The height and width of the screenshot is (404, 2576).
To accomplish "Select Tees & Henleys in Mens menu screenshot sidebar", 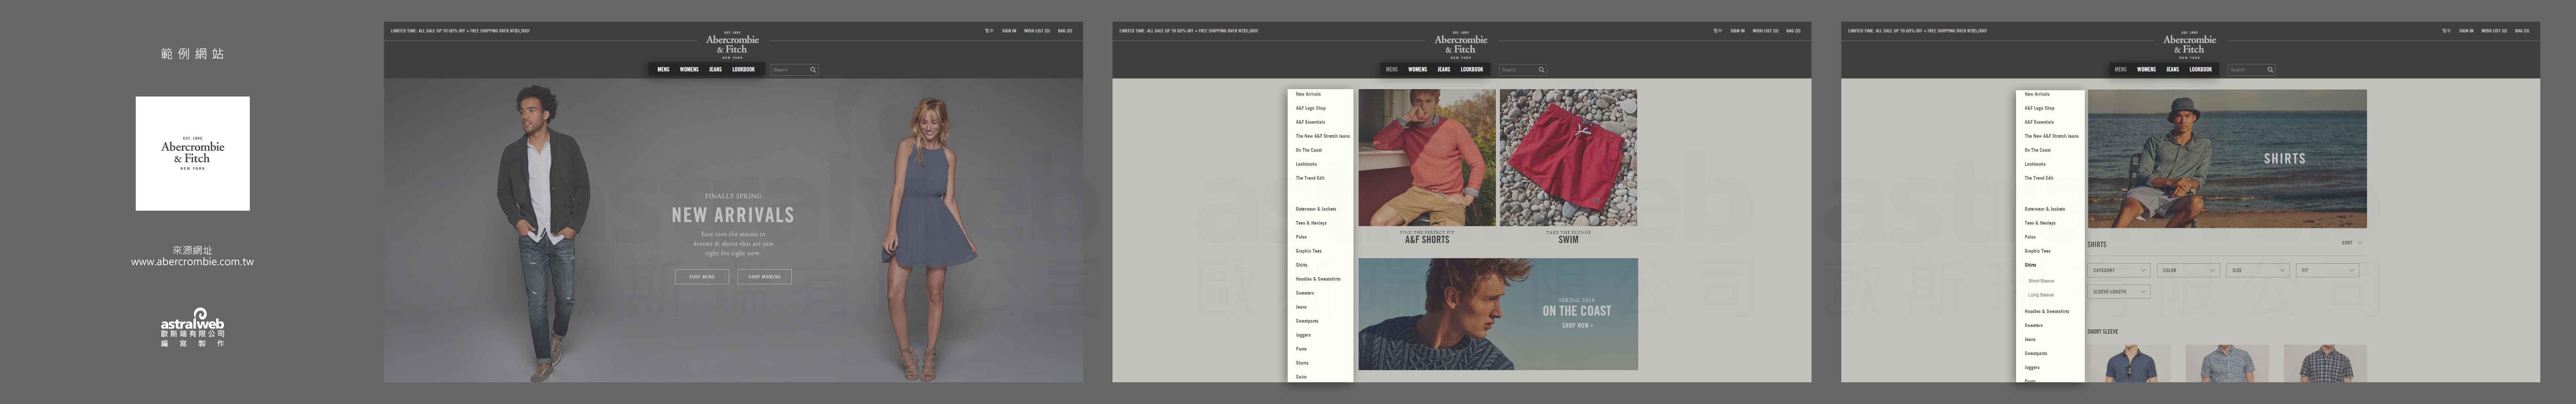I will (1311, 223).
